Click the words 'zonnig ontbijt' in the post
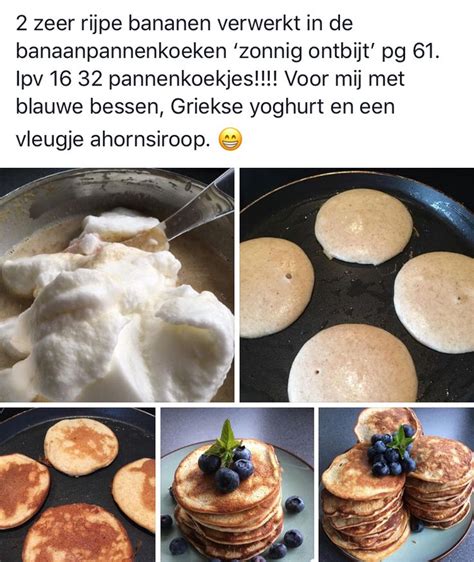The image size is (474, 562). (x=304, y=52)
